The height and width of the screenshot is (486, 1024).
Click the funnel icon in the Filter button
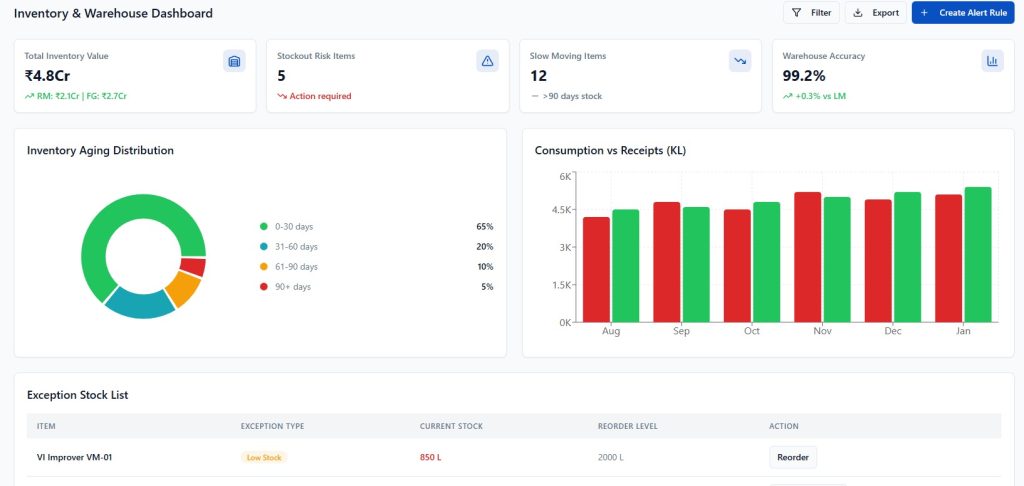796,13
